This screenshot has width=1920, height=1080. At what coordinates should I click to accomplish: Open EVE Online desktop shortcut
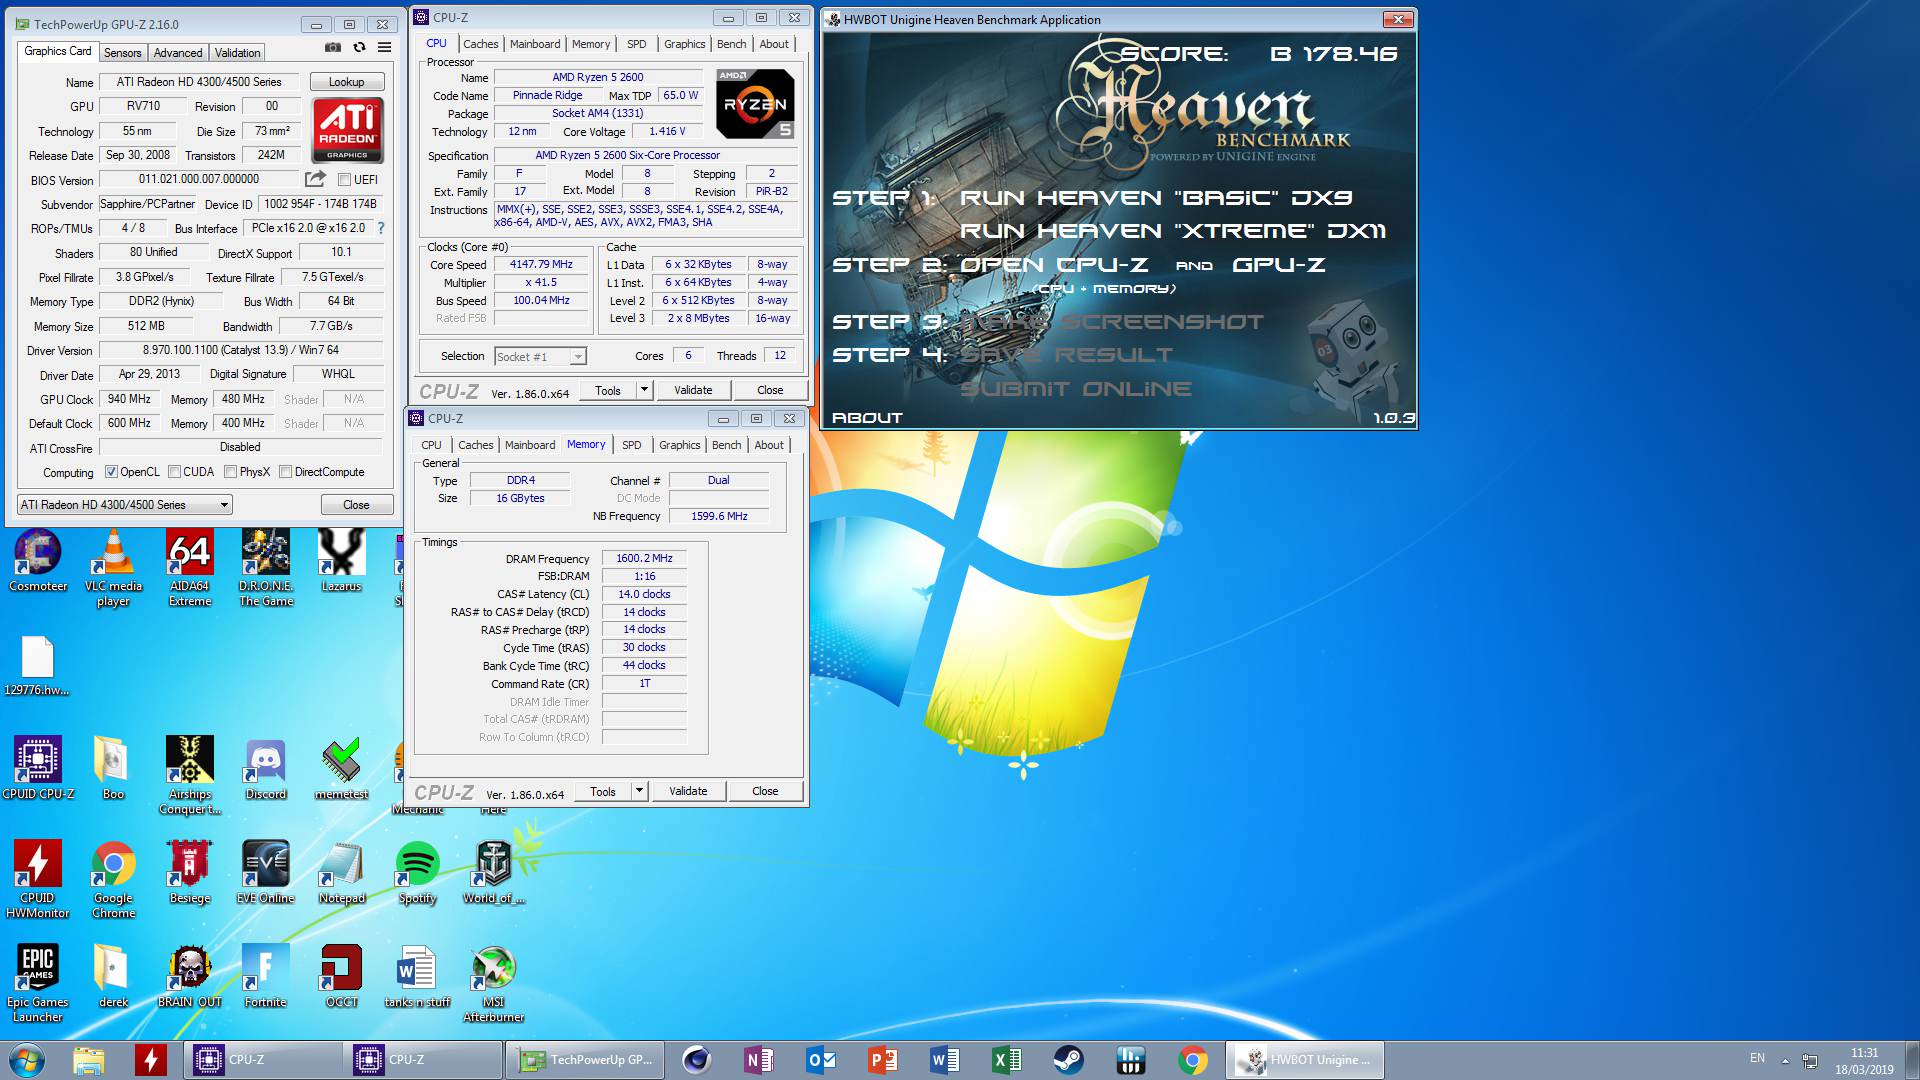coord(266,872)
